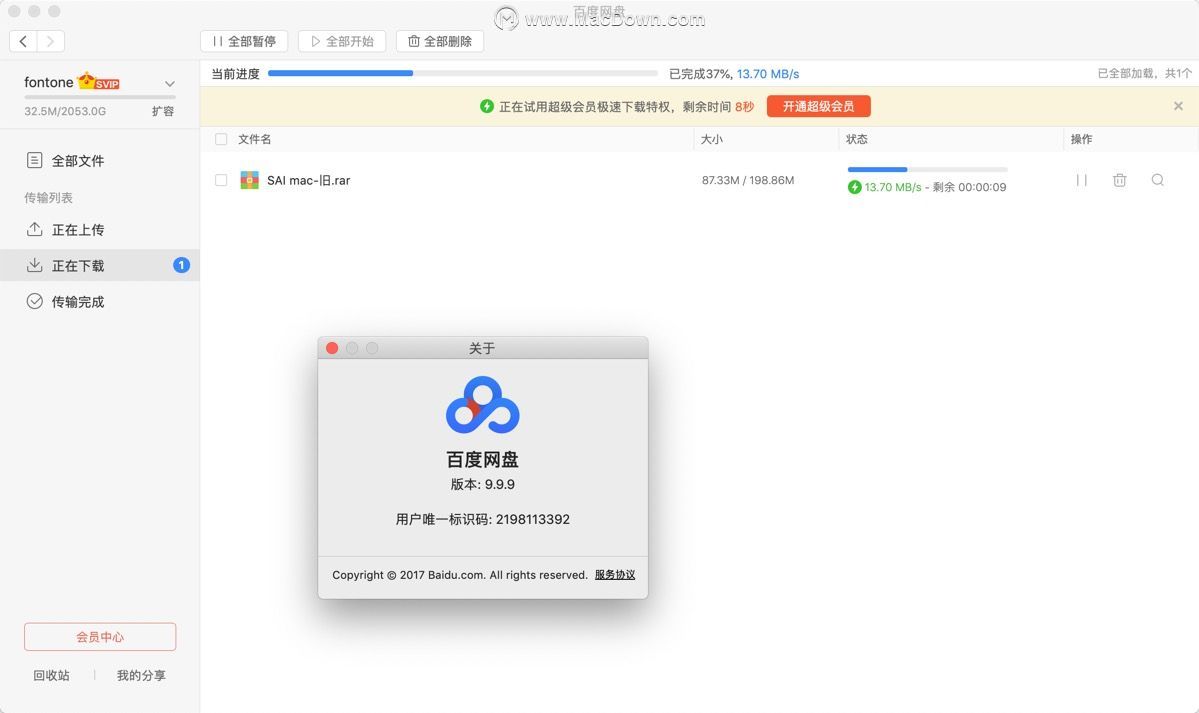Click user ID 2198113392 text
The width and height of the screenshot is (1199, 713).
click(532, 519)
